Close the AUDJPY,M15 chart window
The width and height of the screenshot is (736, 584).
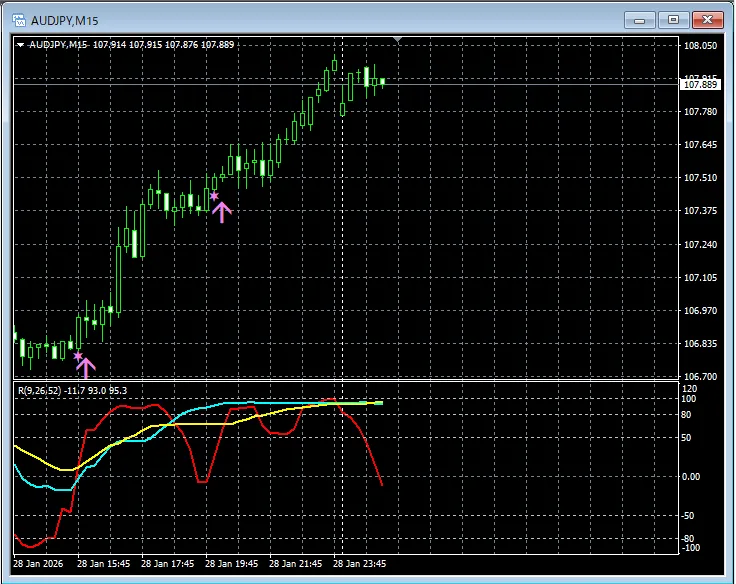(707, 19)
